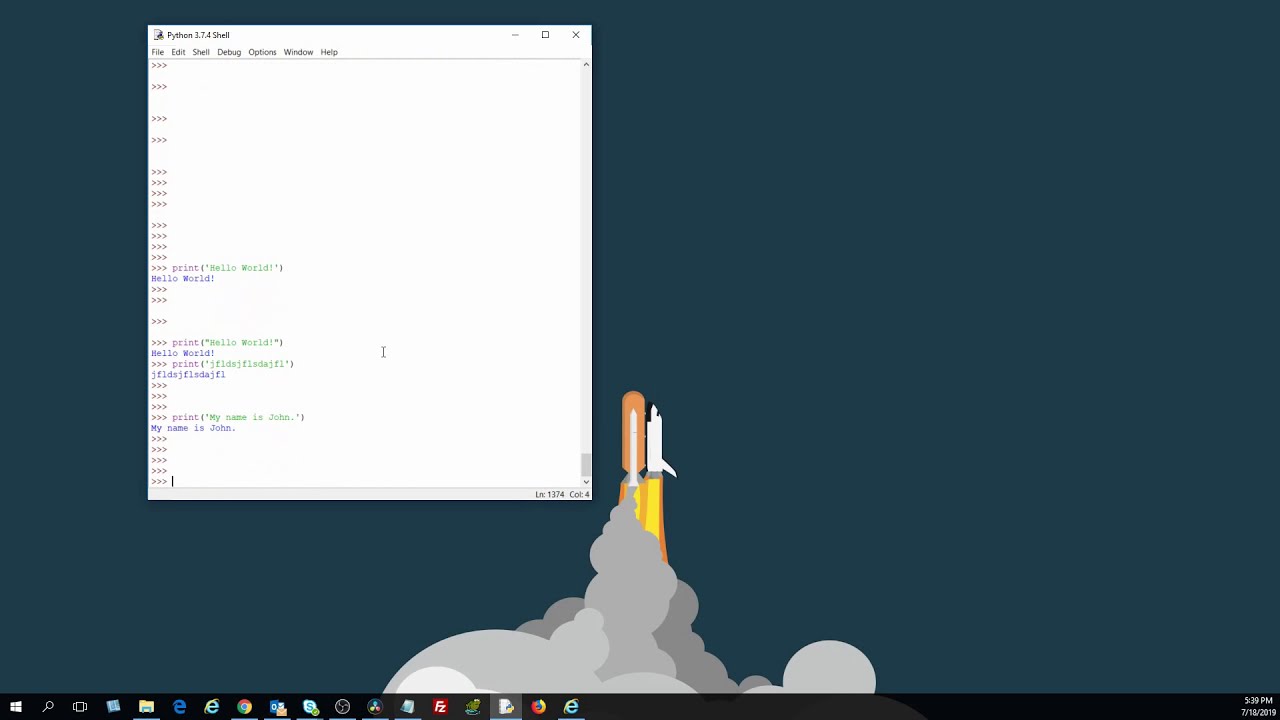Screen dimensions: 1280x720
Task: Launch Microsoft Edge from the taskbar
Action: click(x=179, y=707)
